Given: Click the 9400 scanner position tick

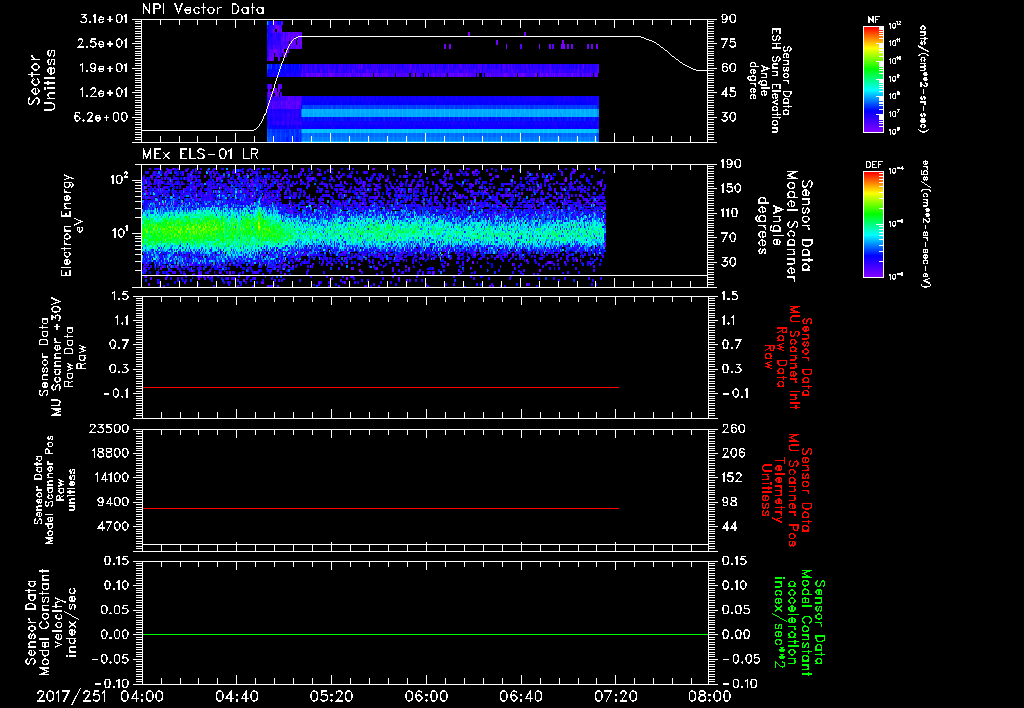Looking at the screenshot, I should 112,502.
